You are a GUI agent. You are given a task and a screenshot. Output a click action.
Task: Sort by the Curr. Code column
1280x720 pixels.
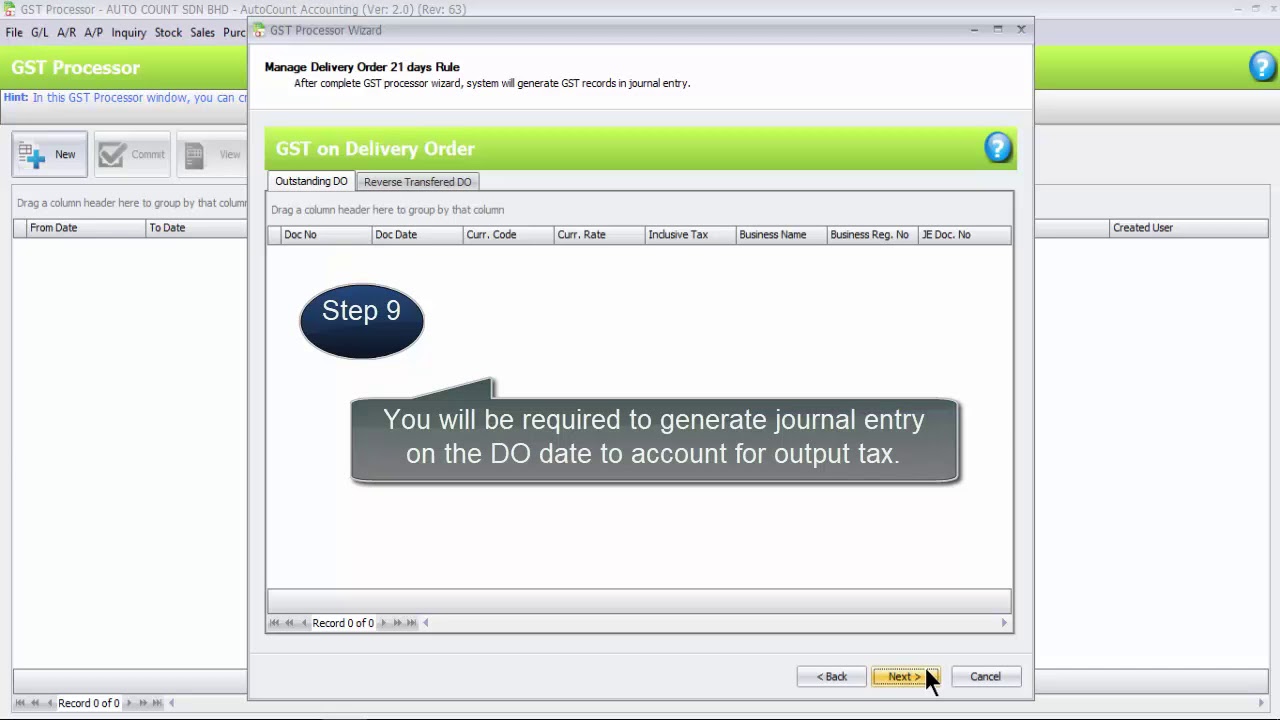pyautogui.click(x=508, y=234)
